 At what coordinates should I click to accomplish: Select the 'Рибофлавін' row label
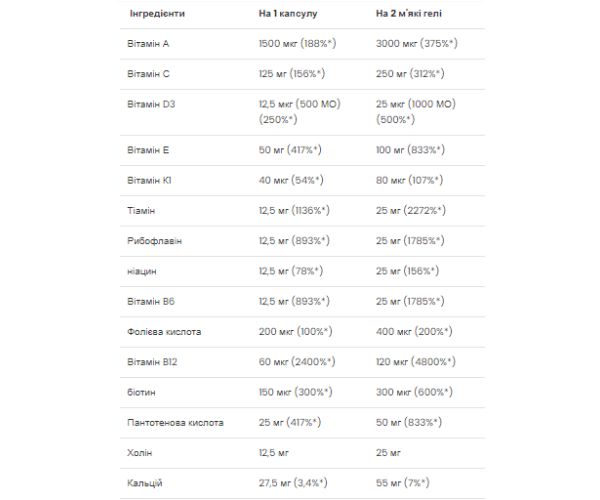(155, 241)
